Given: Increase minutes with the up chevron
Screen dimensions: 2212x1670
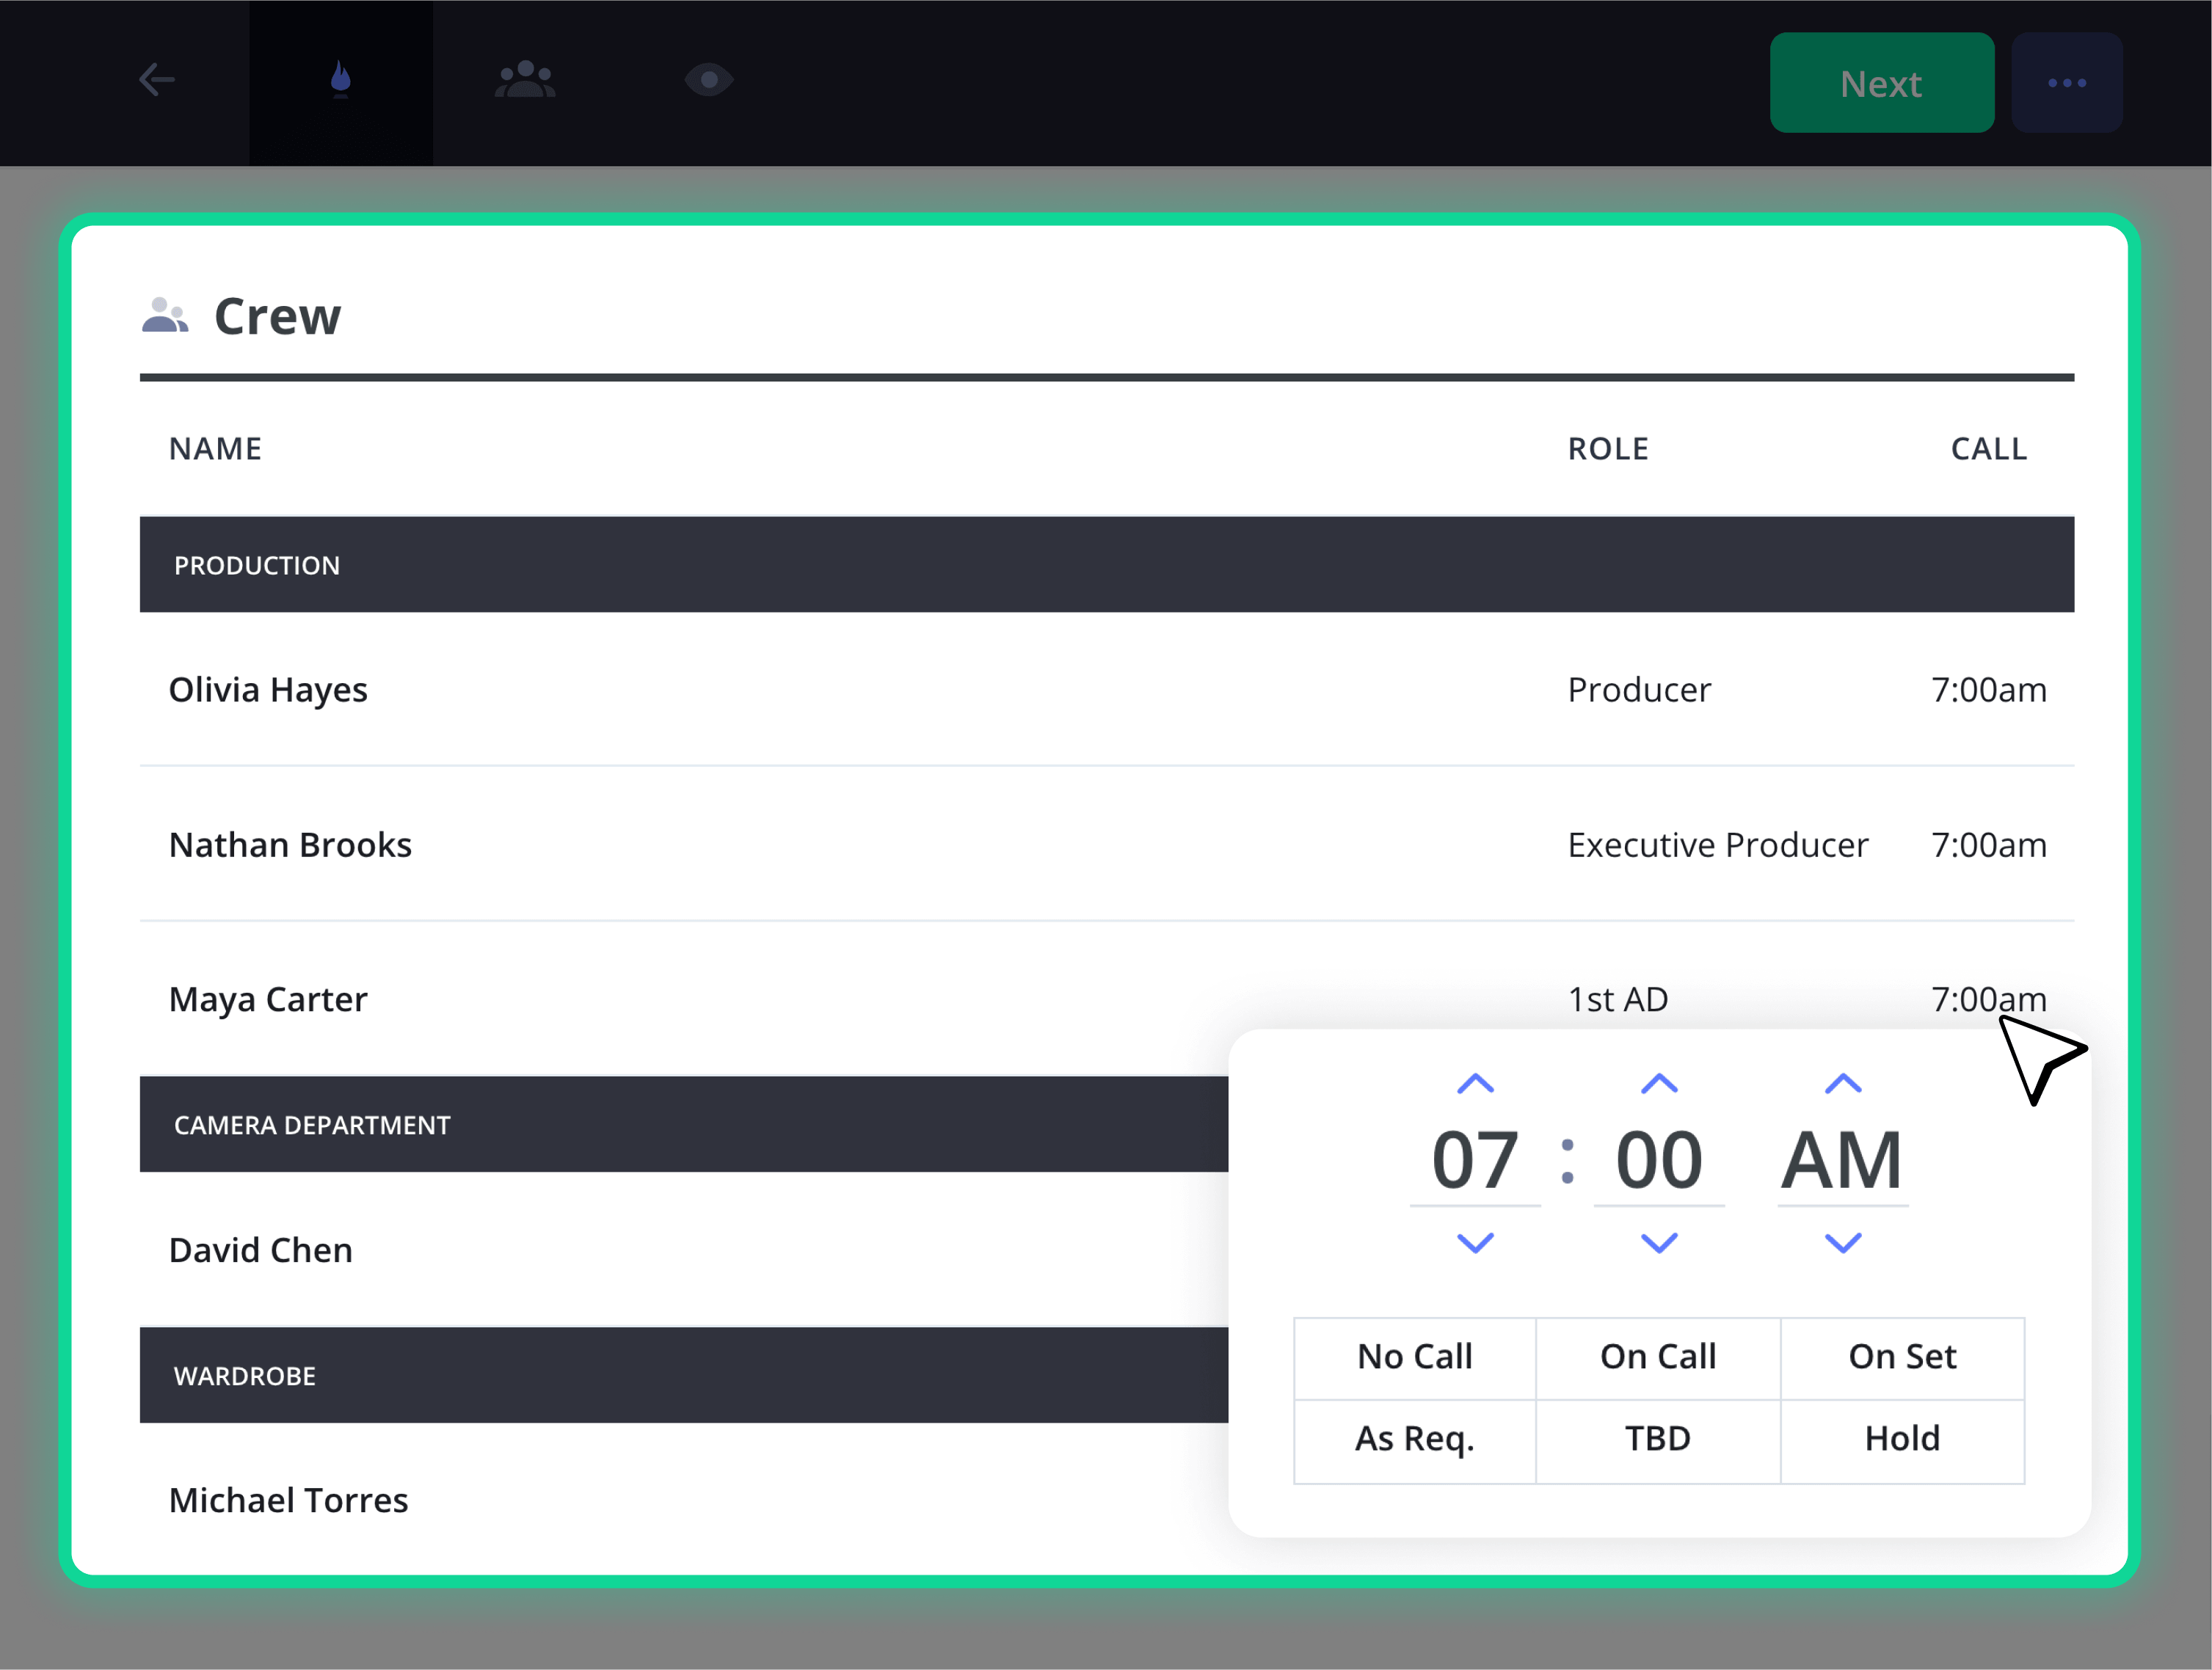Looking at the screenshot, I should pos(1659,1083).
